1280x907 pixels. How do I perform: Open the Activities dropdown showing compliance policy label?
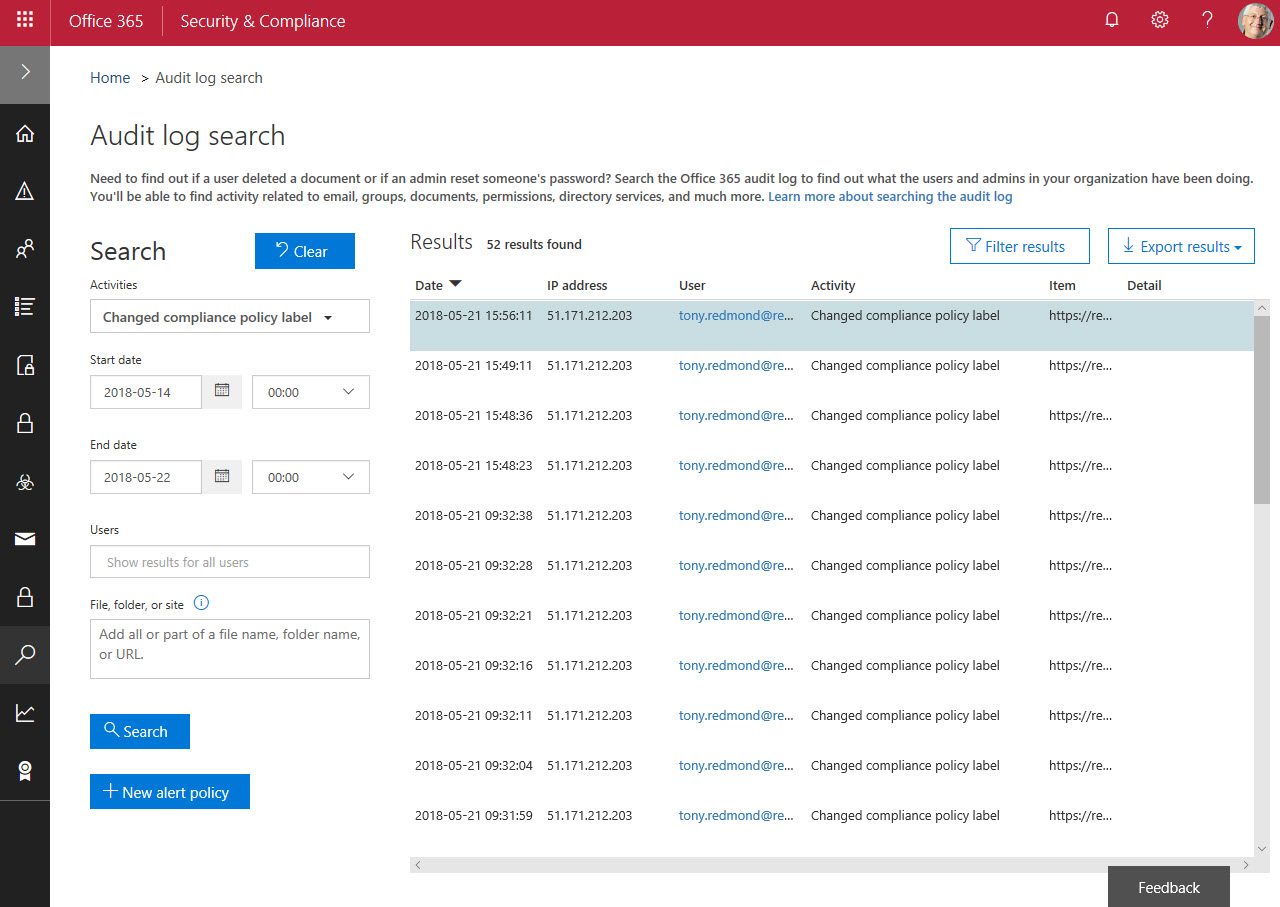[x=229, y=316]
